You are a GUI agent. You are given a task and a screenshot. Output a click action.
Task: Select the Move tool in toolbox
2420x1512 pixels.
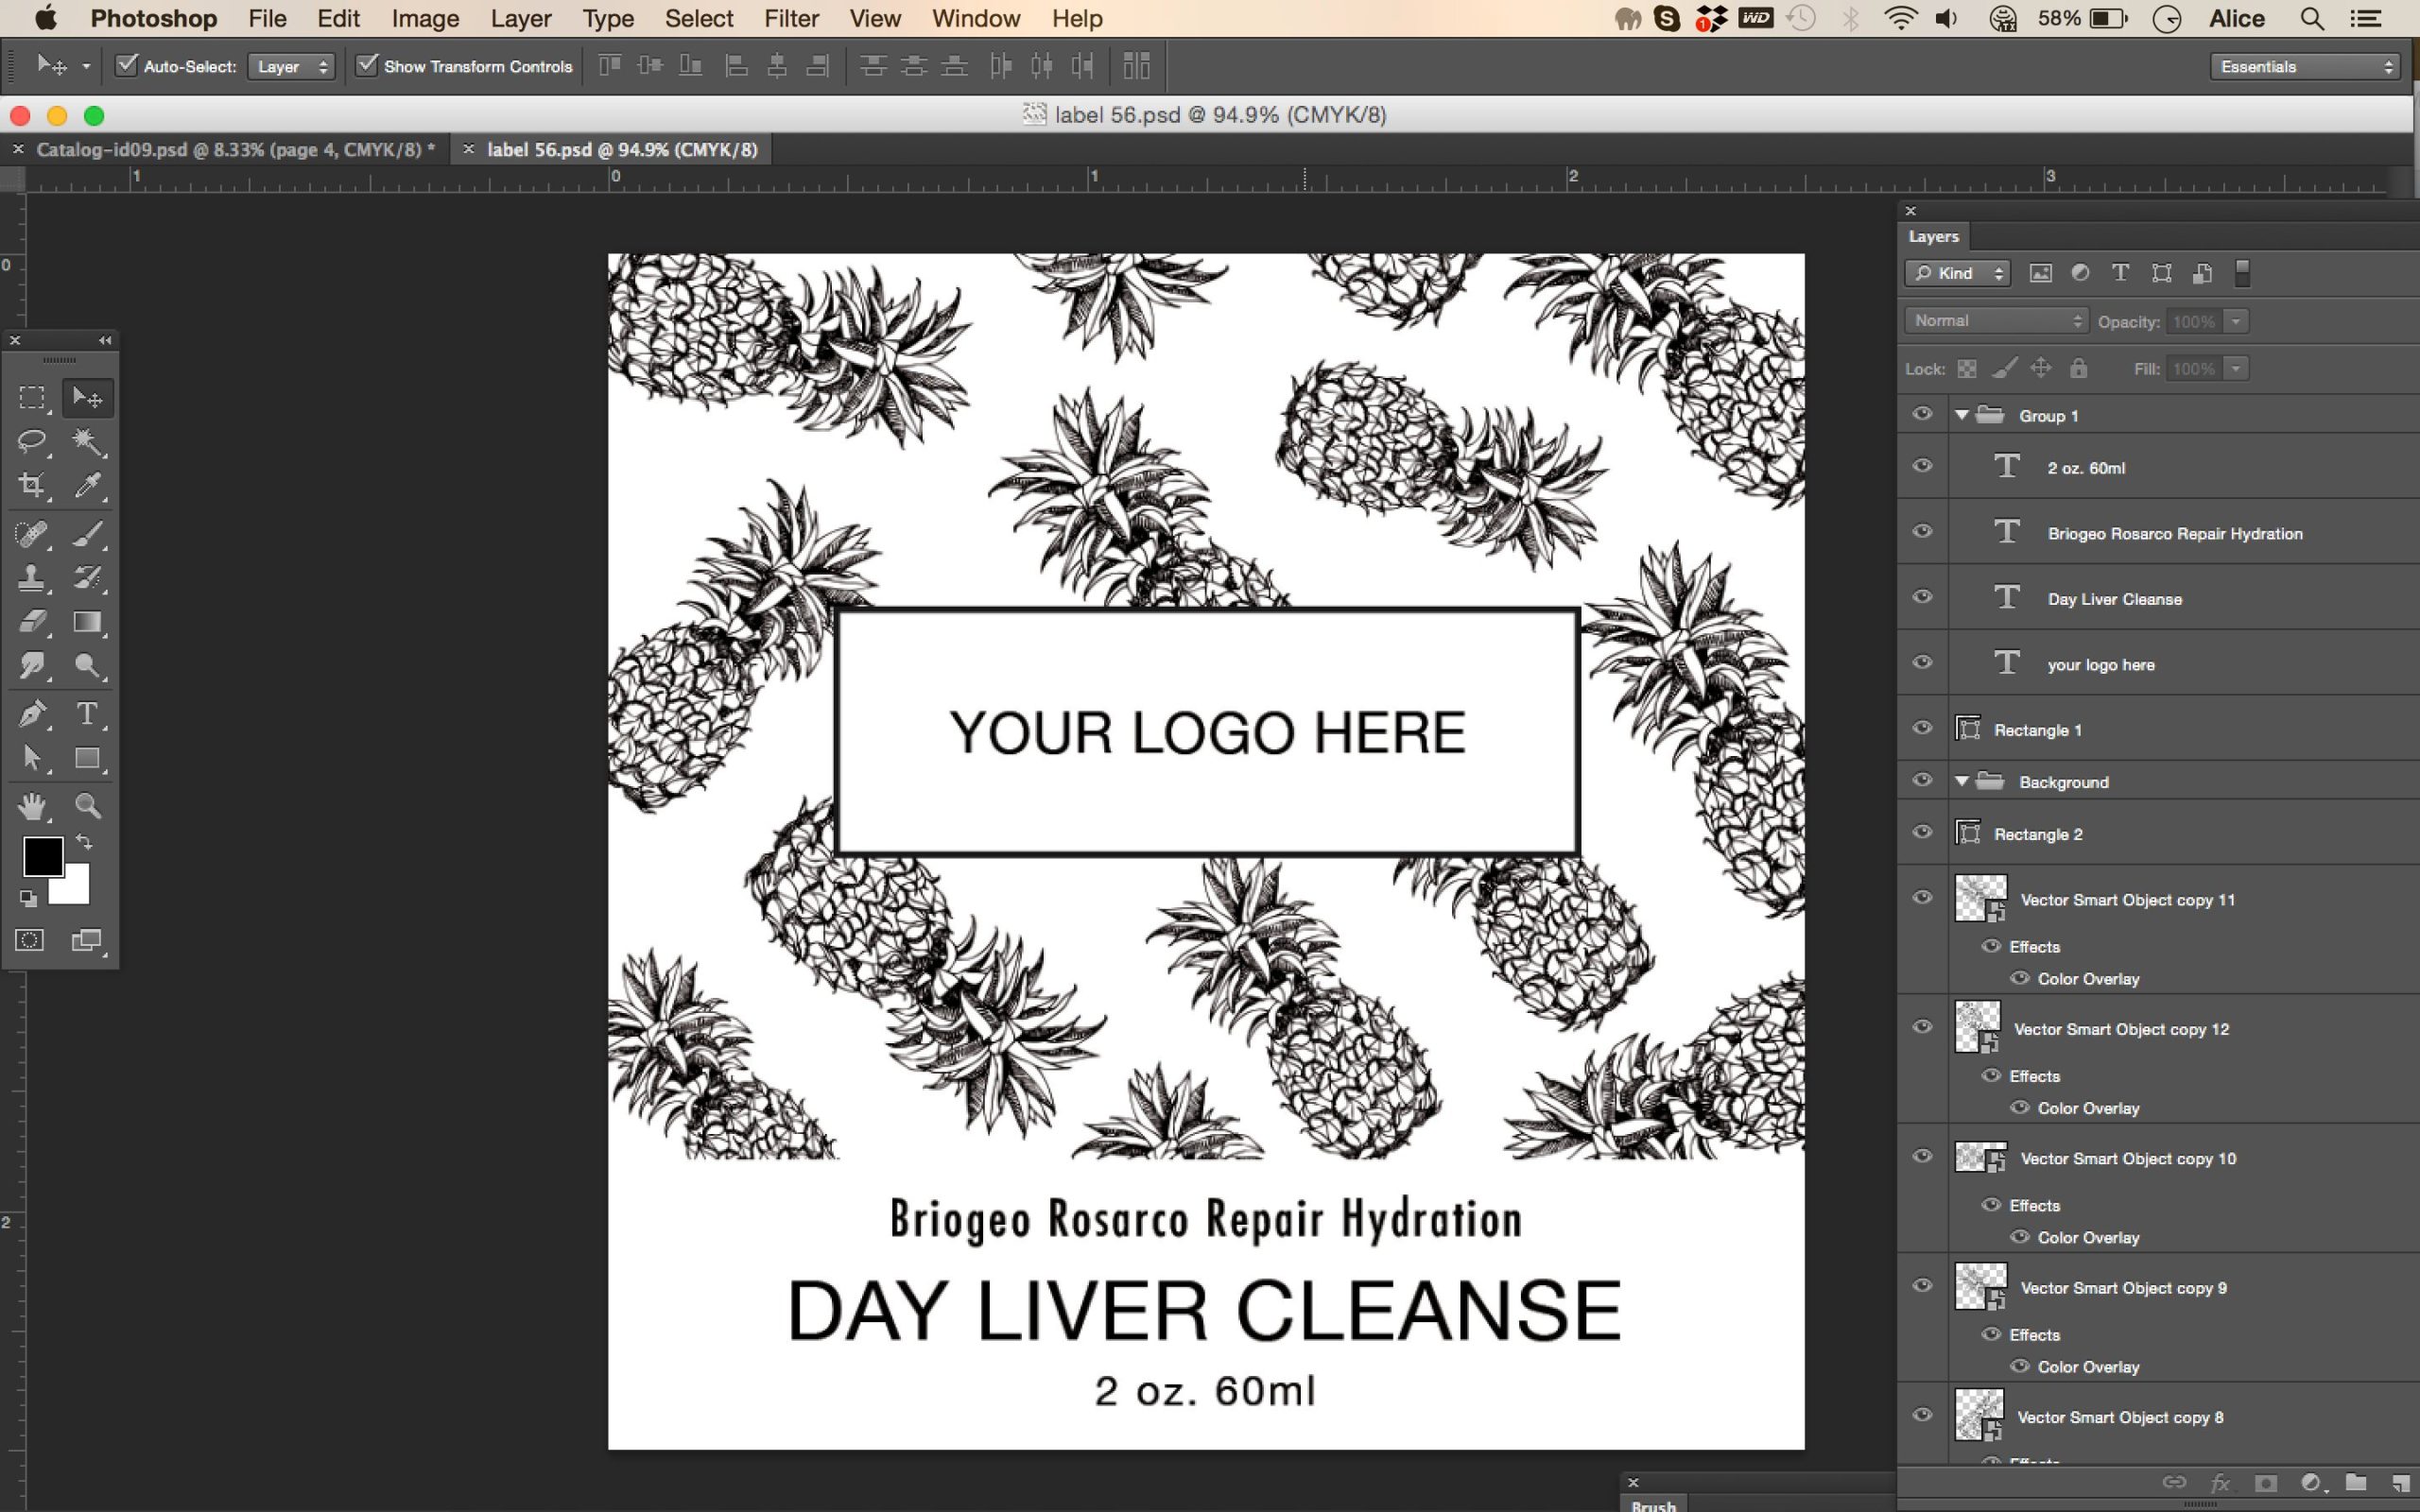point(88,398)
